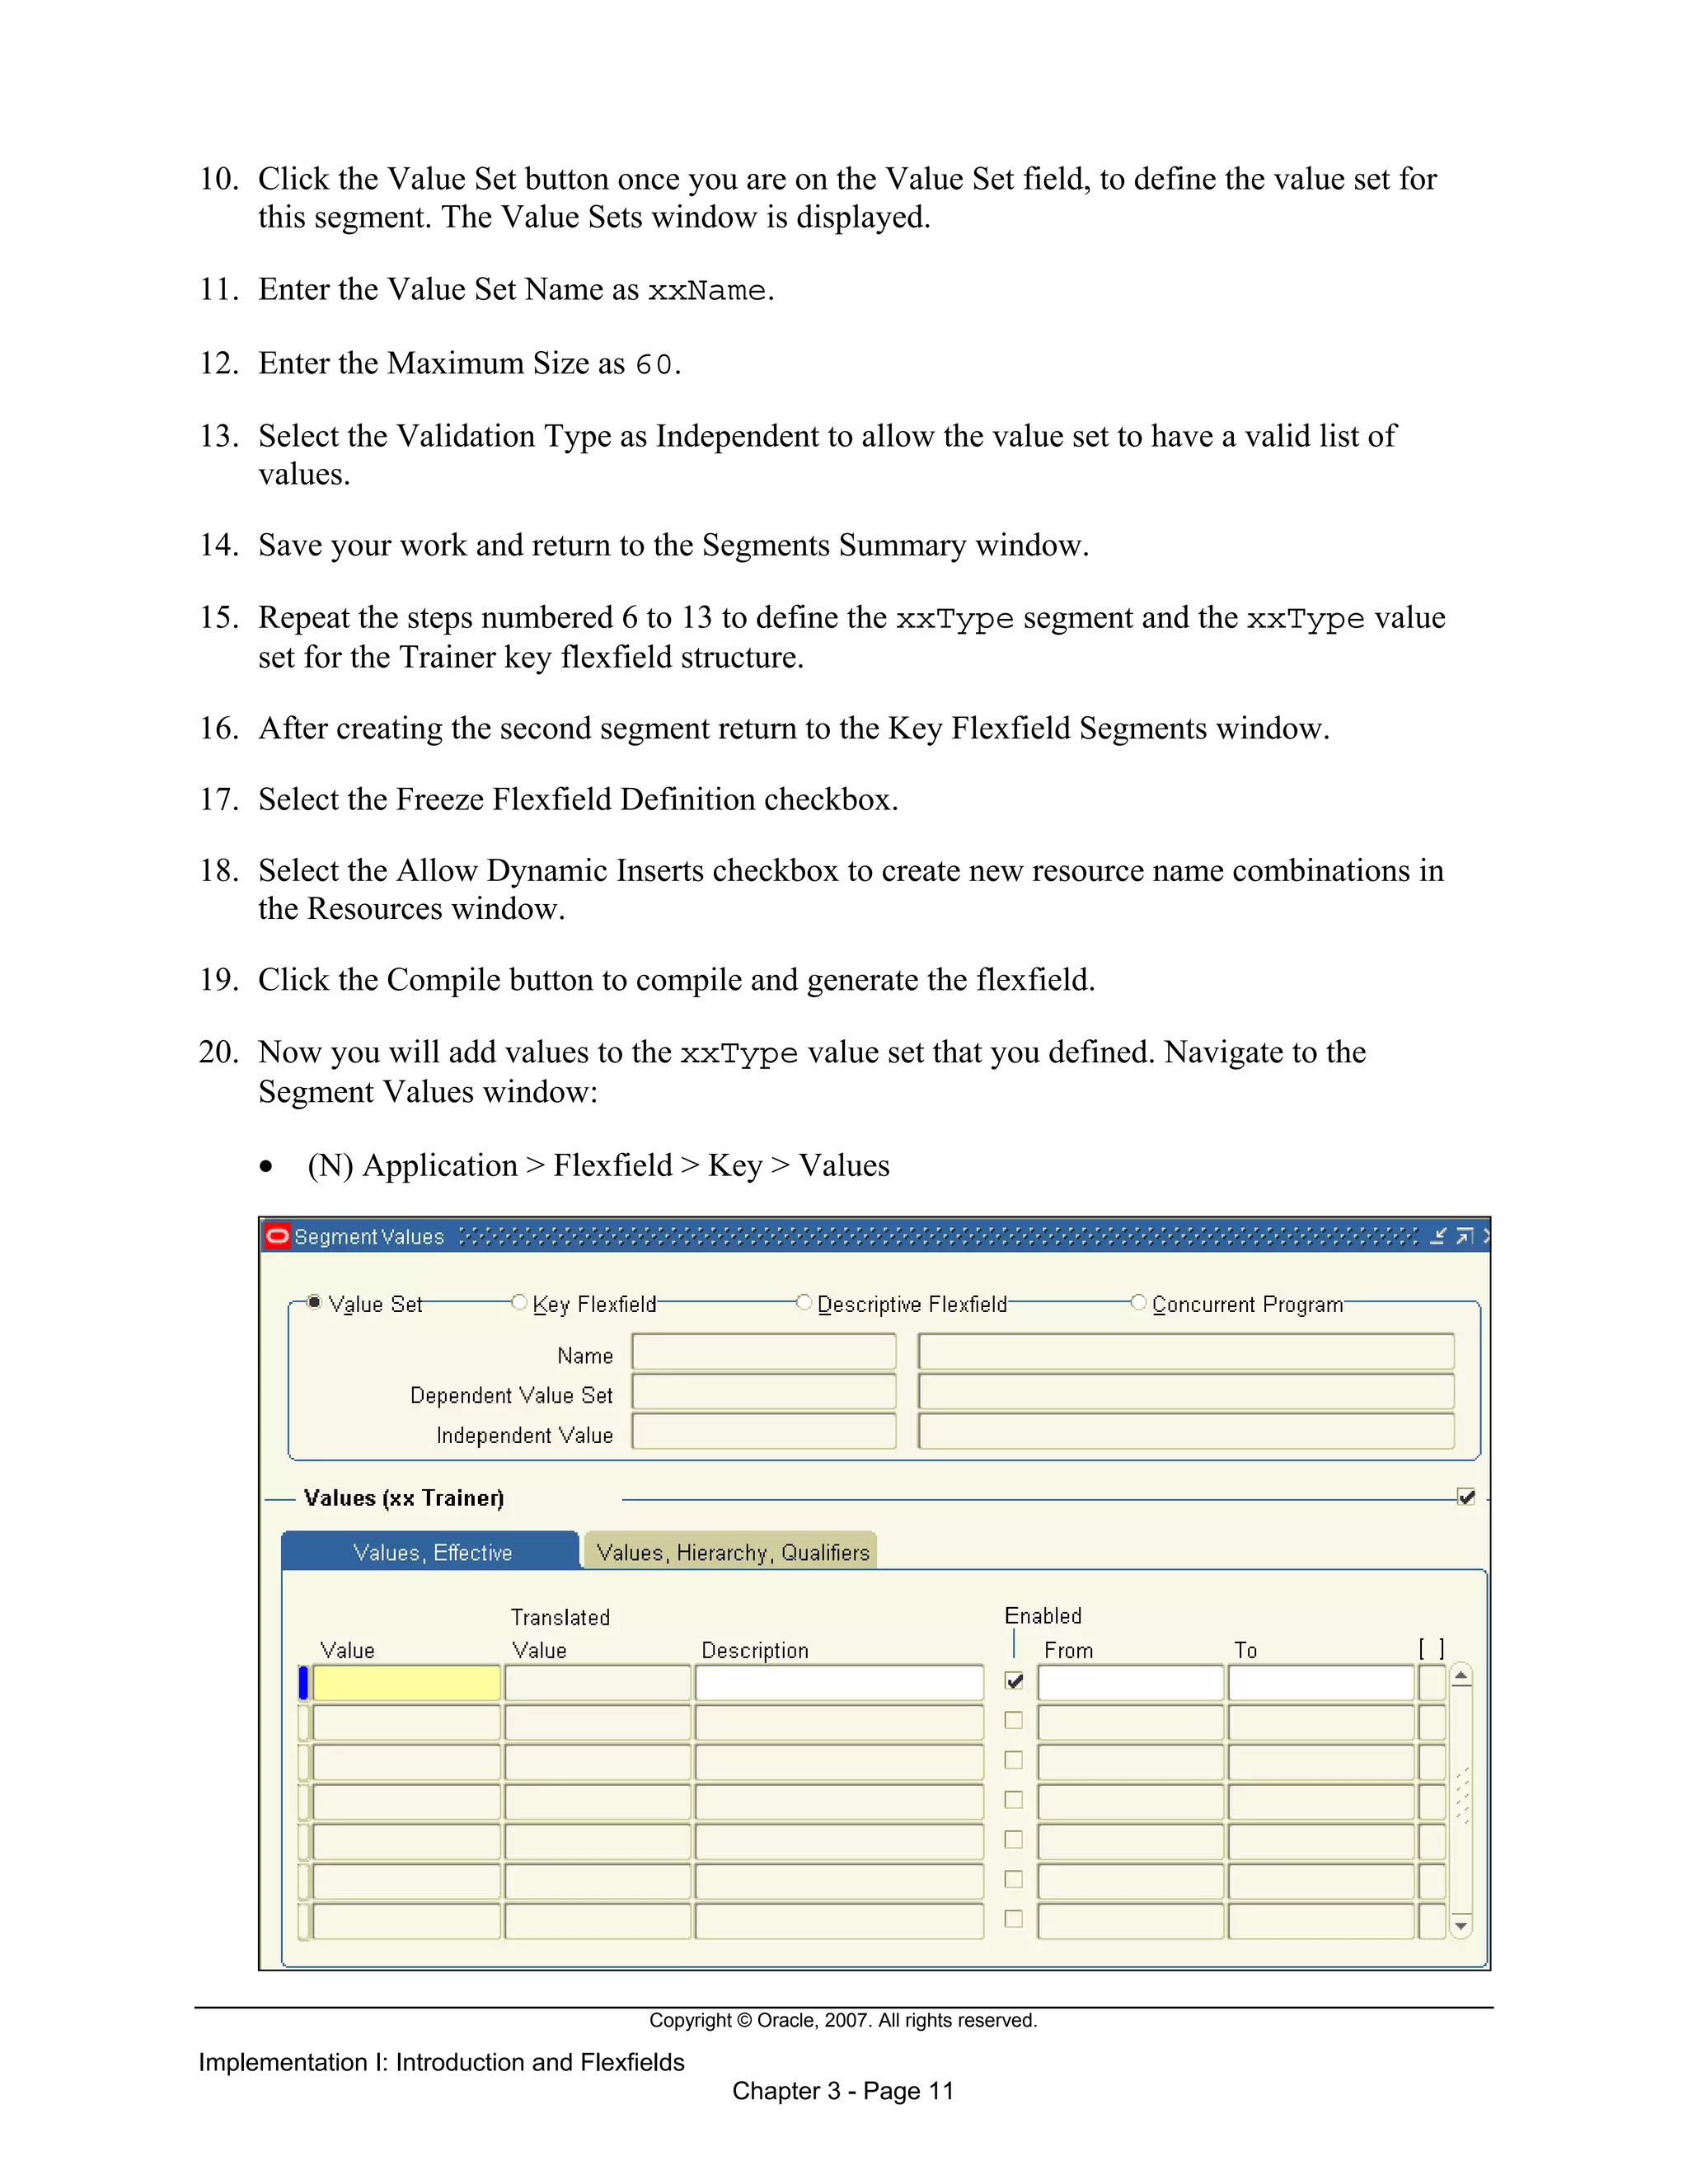This screenshot has width=1688, height=2184.
Task: Click the first-row To date field
Action: 1321,1683
